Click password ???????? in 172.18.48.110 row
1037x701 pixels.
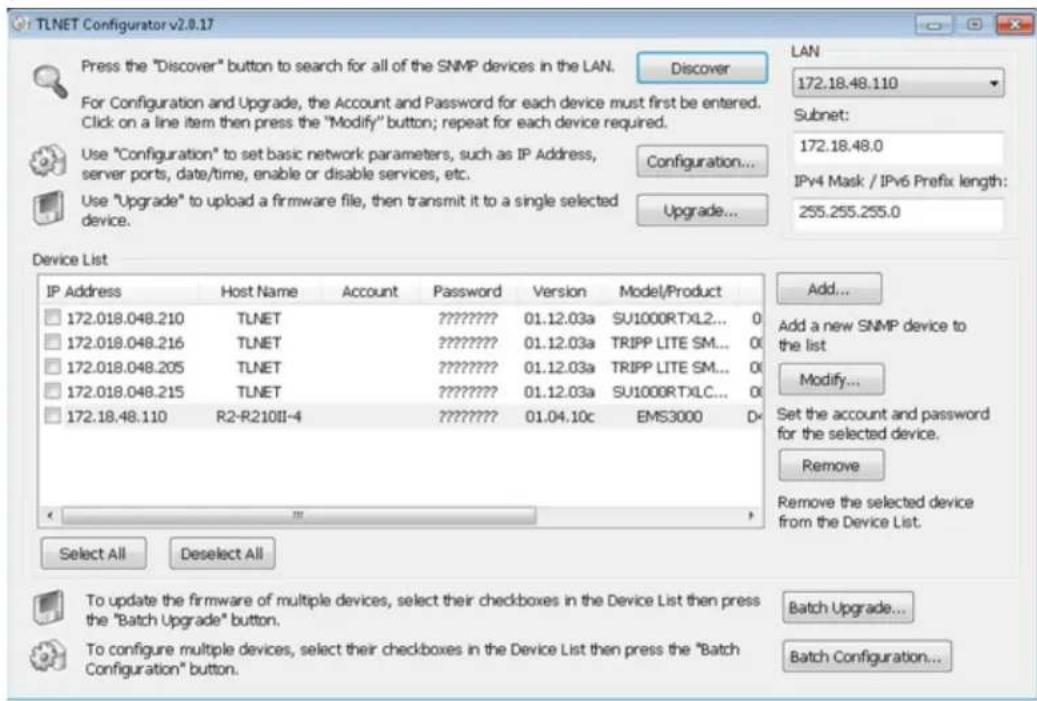pos(467,417)
